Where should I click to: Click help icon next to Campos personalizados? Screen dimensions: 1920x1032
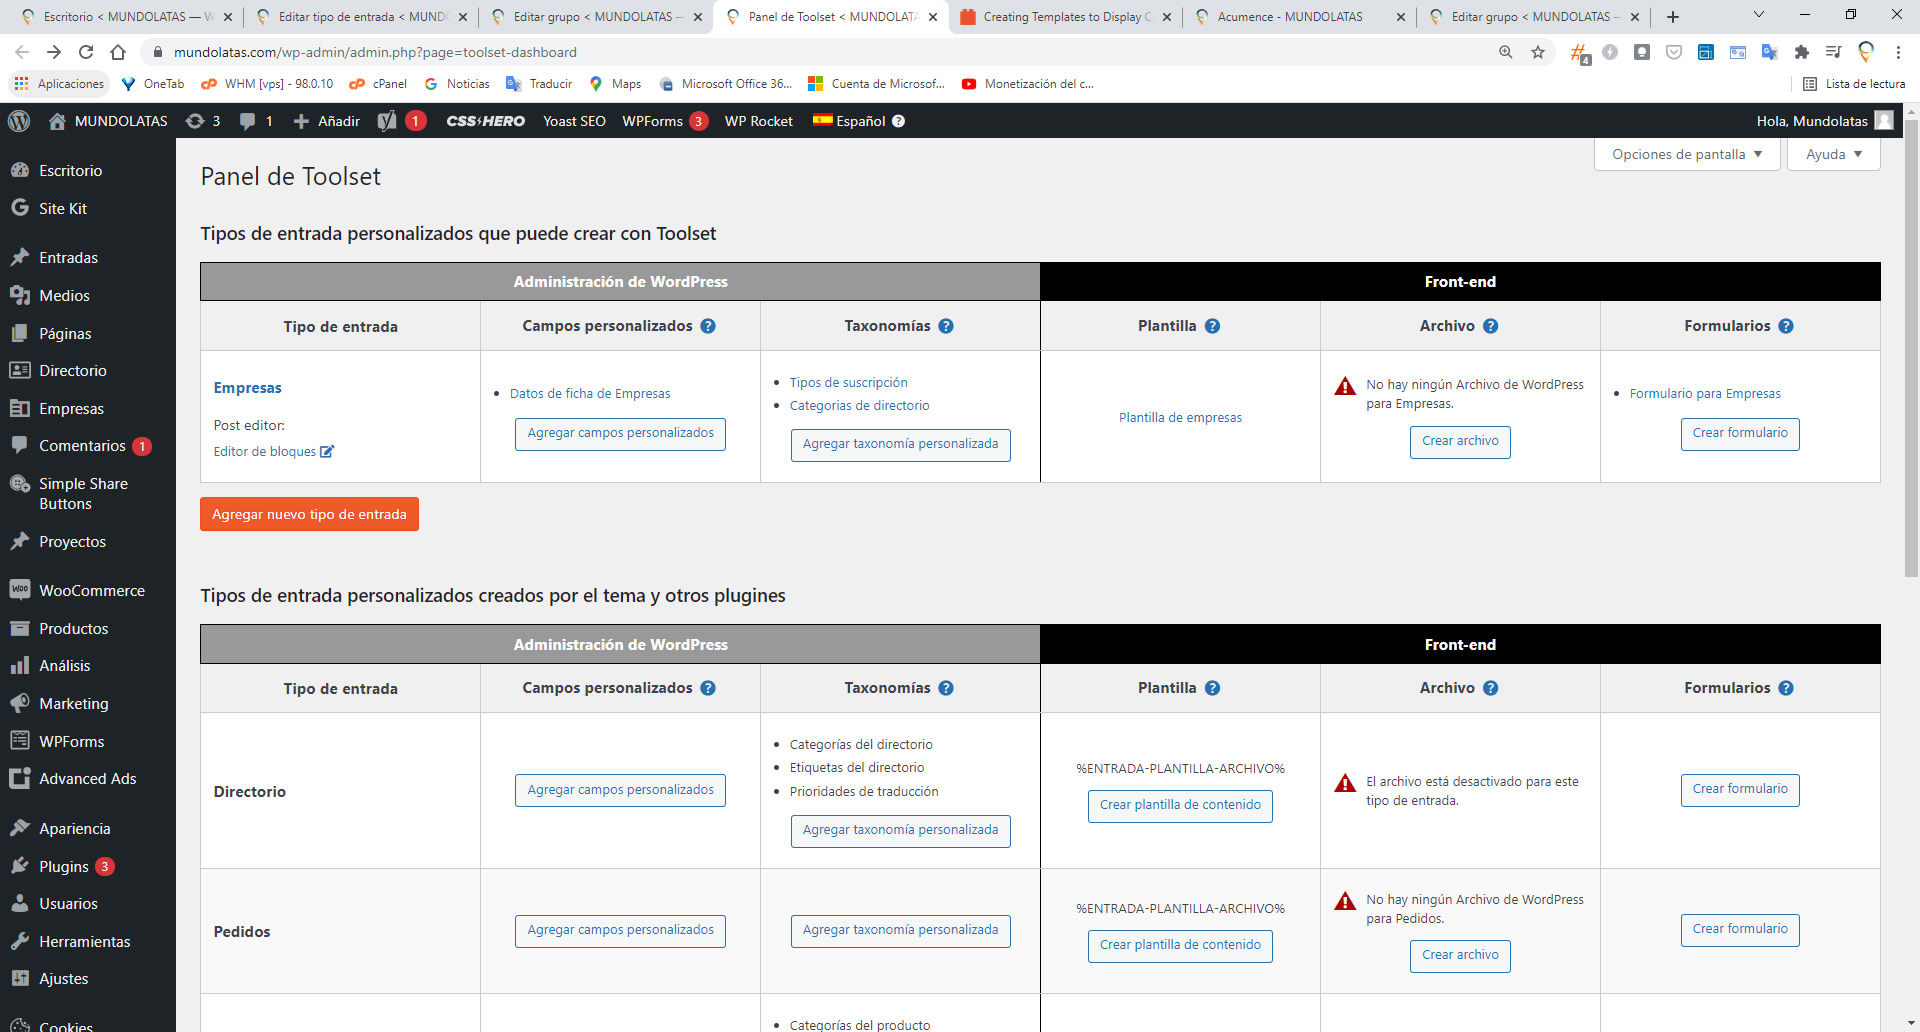click(708, 326)
